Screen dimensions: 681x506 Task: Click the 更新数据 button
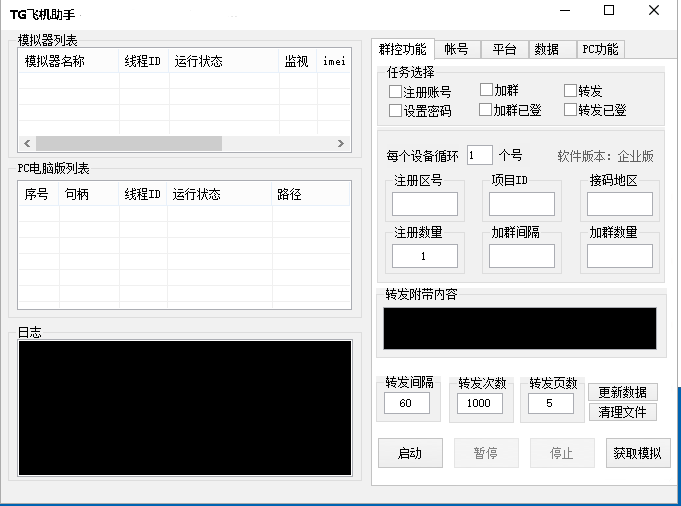click(x=622, y=392)
